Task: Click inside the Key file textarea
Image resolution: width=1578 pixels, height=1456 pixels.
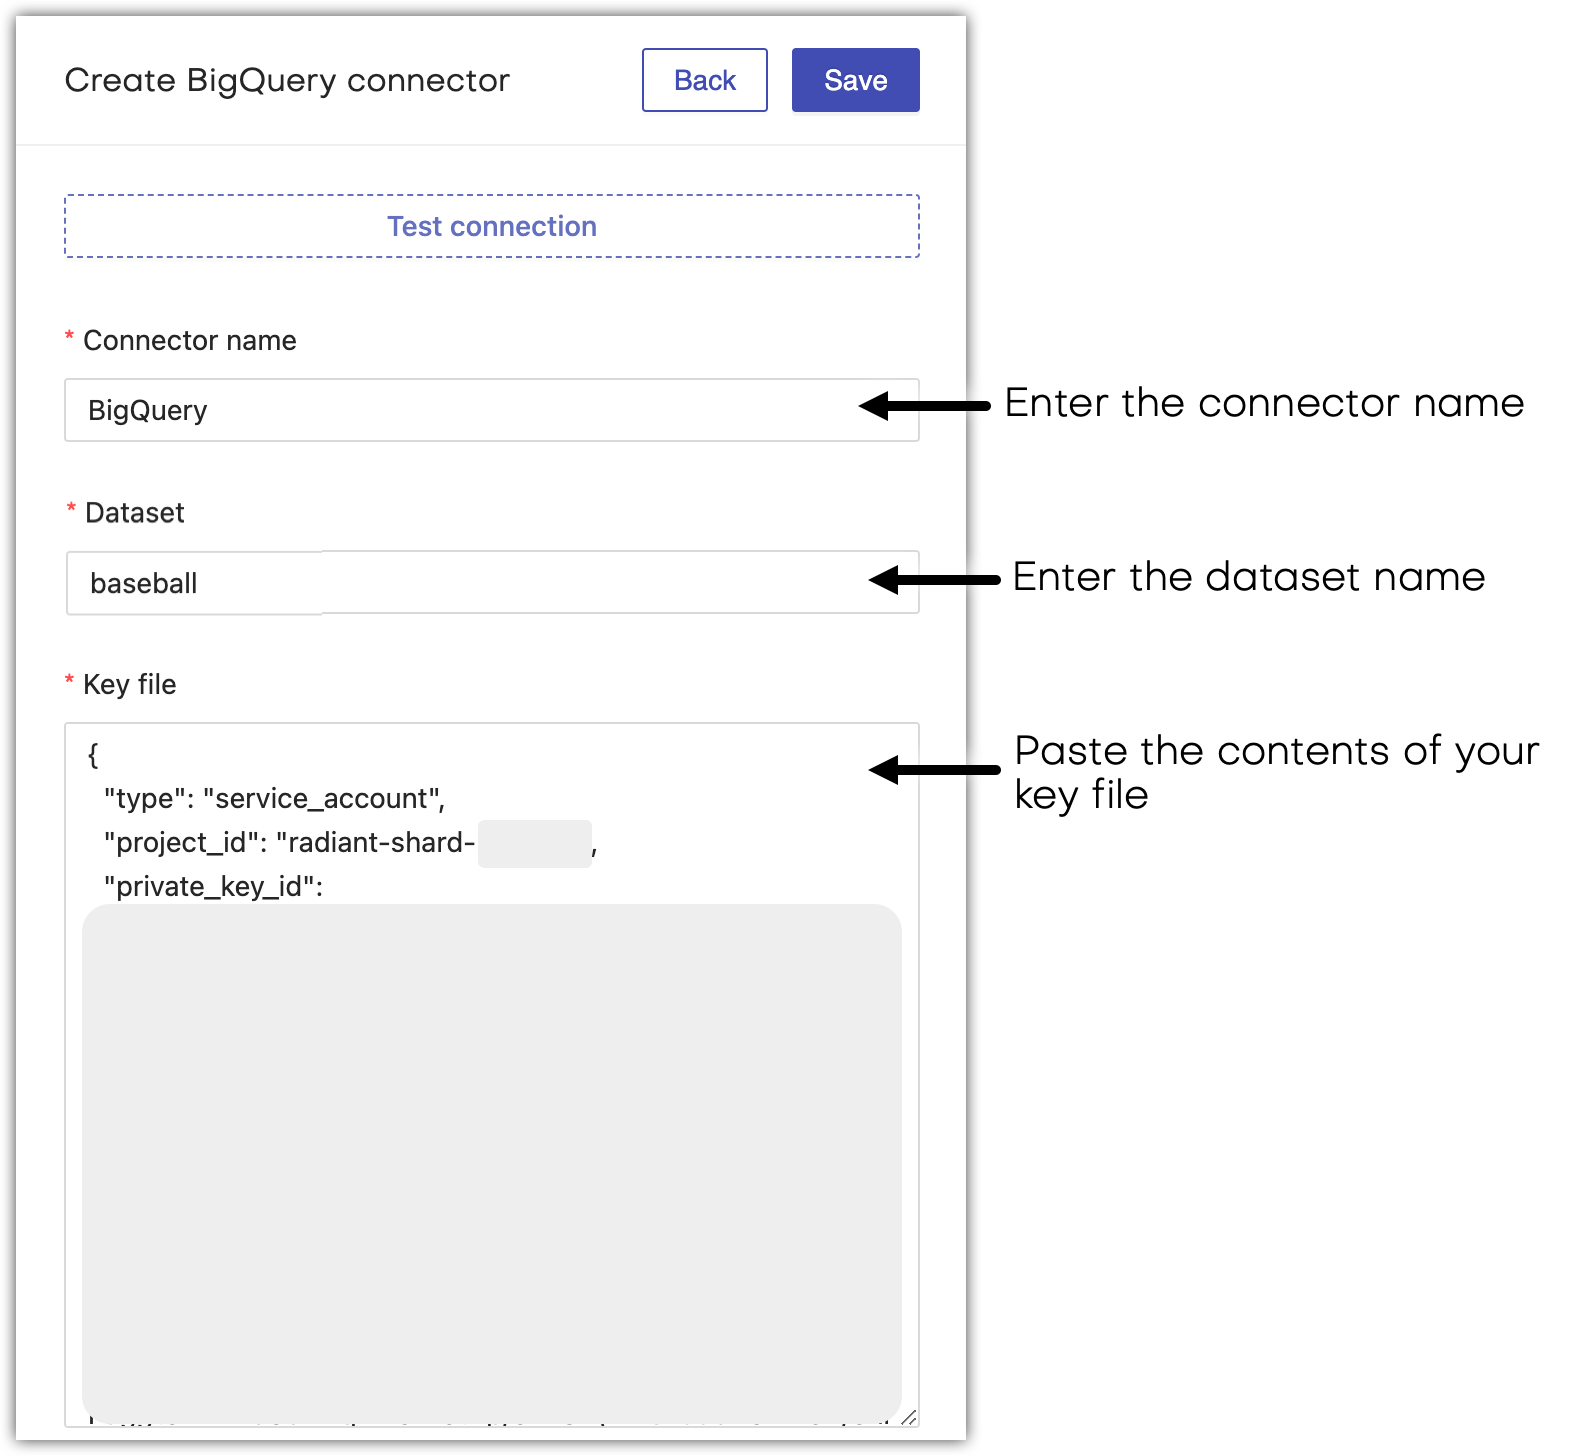Action: pyautogui.click(x=492, y=1075)
